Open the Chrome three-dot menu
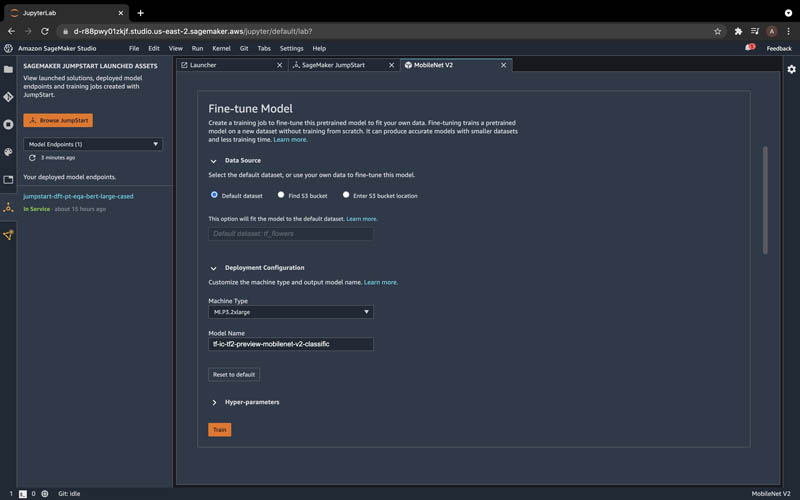The height and width of the screenshot is (500, 800). coord(788,31)
